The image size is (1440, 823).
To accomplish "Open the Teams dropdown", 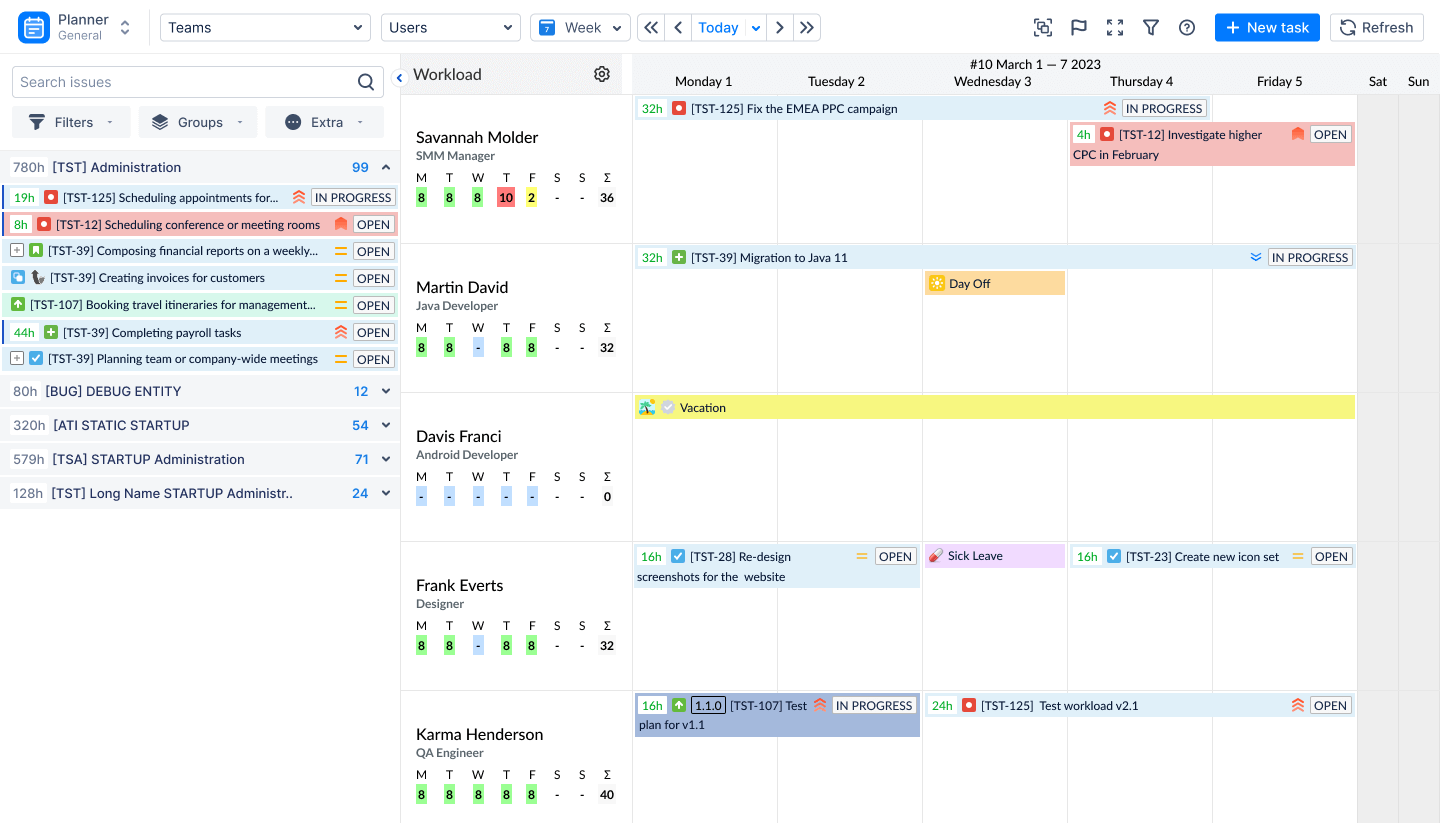I will (265, 27).
